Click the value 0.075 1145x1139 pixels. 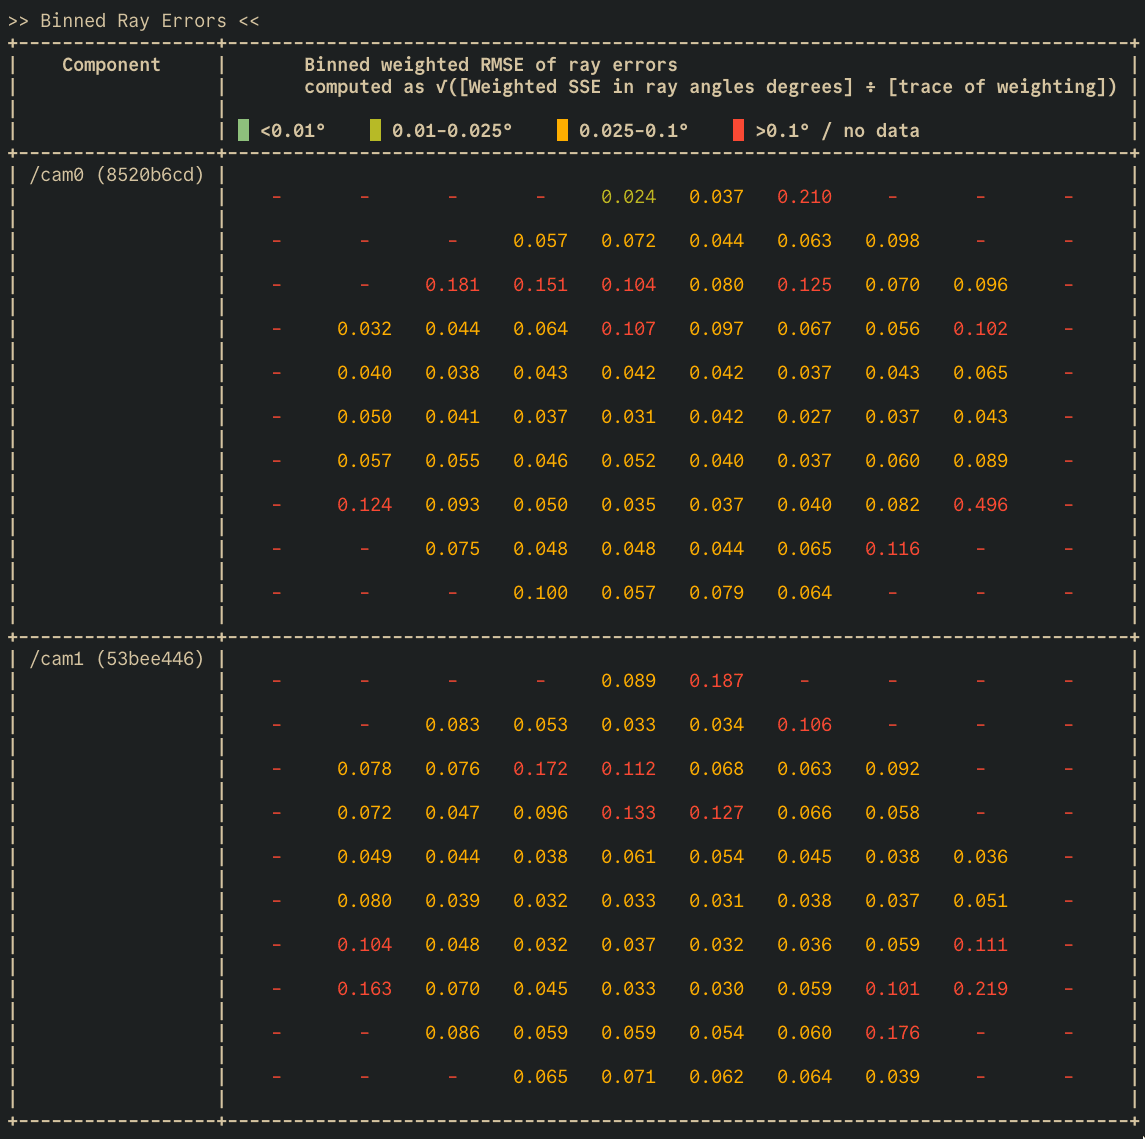[x=453, y=549]
